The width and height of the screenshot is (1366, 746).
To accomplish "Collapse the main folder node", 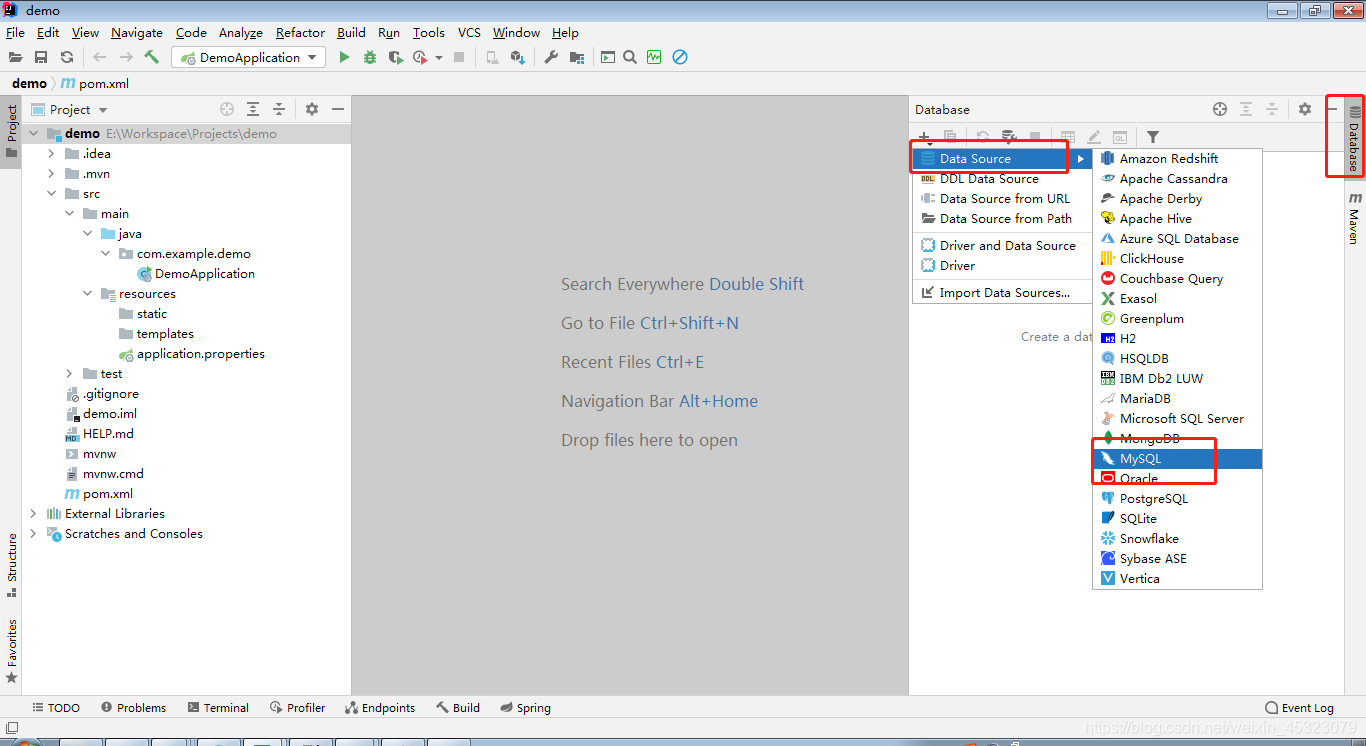I will 69,213.
